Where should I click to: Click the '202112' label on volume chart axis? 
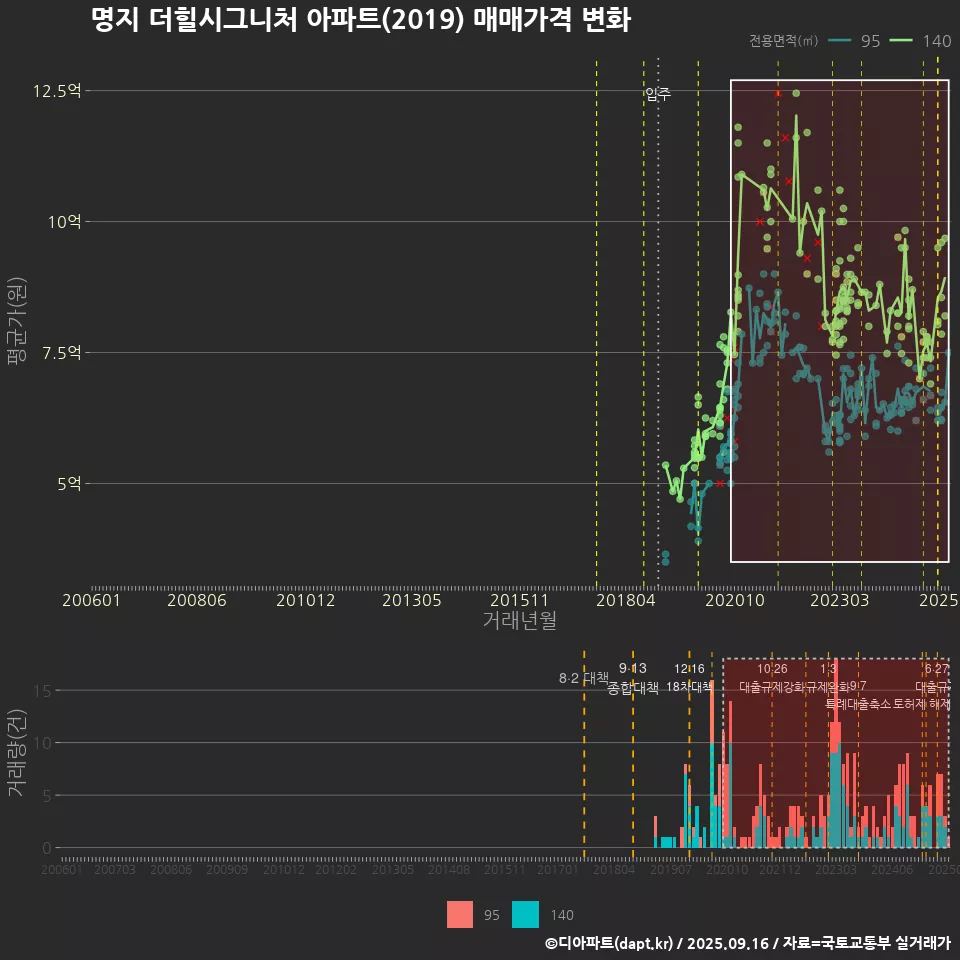point(780,869)
